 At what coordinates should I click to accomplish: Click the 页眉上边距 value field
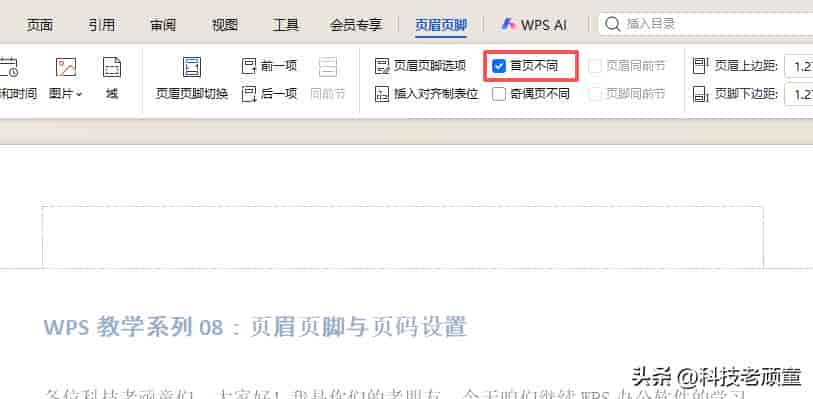coord(798,66)
